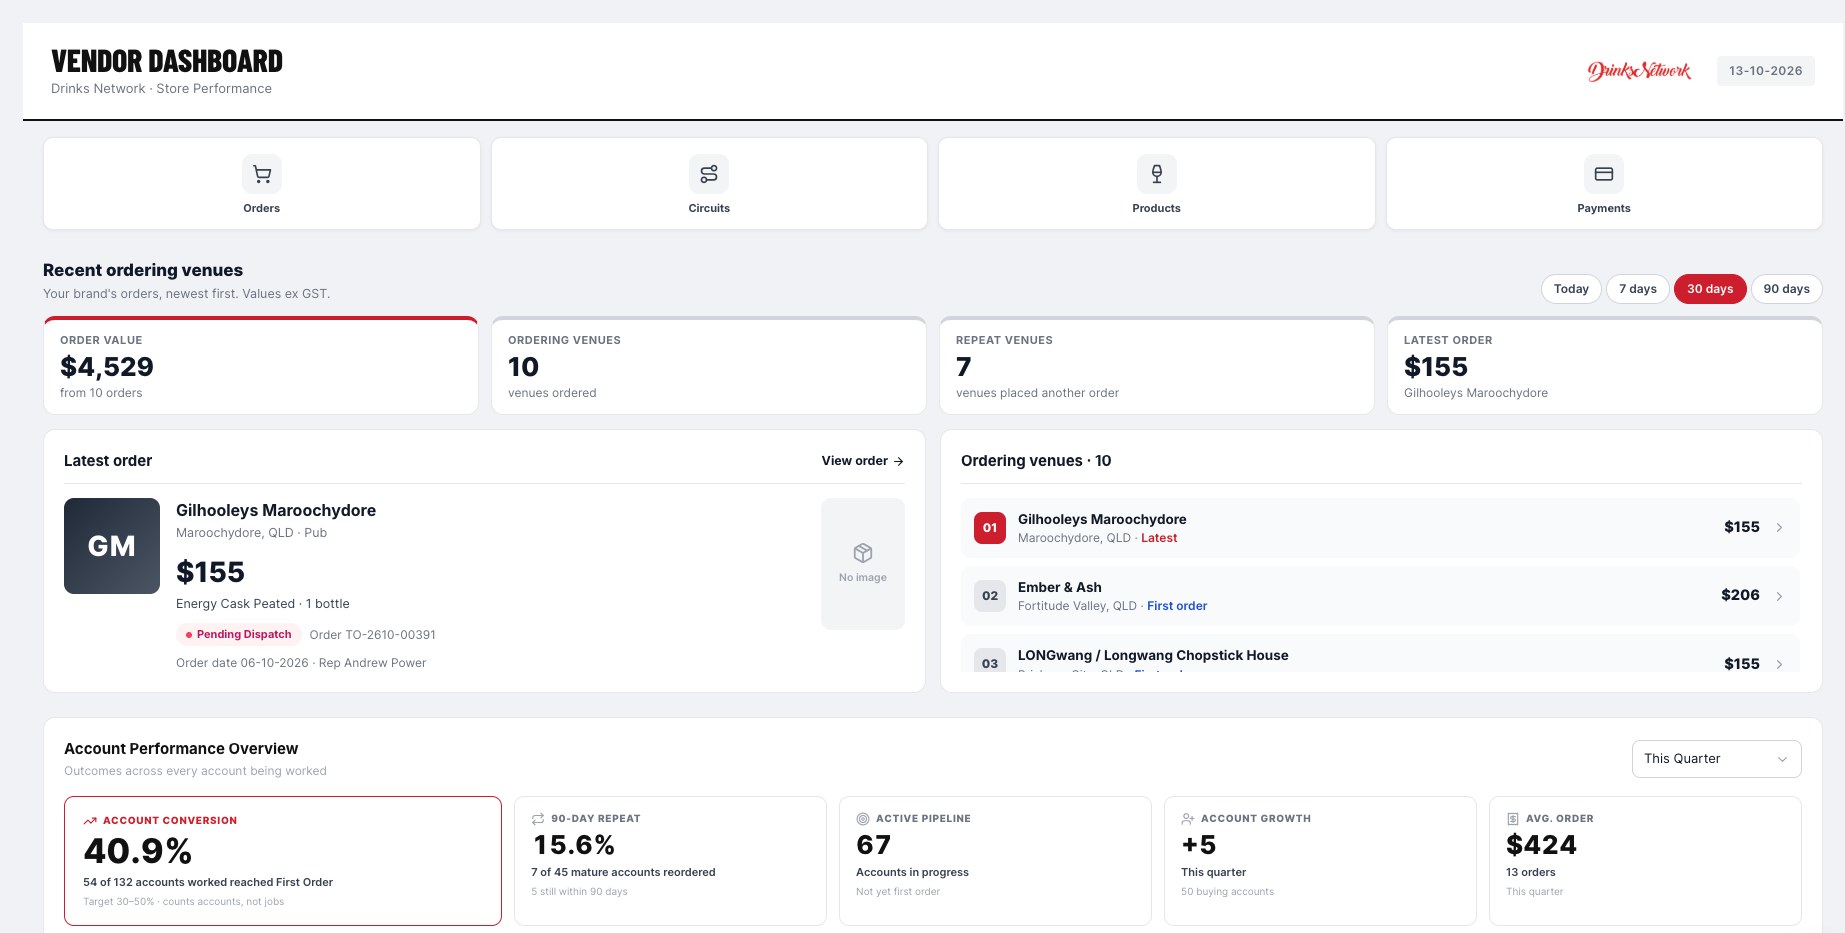1845x933 pixels.
Task: Click the Account Conversion 40.9% card
Action: tap(283, 861)
